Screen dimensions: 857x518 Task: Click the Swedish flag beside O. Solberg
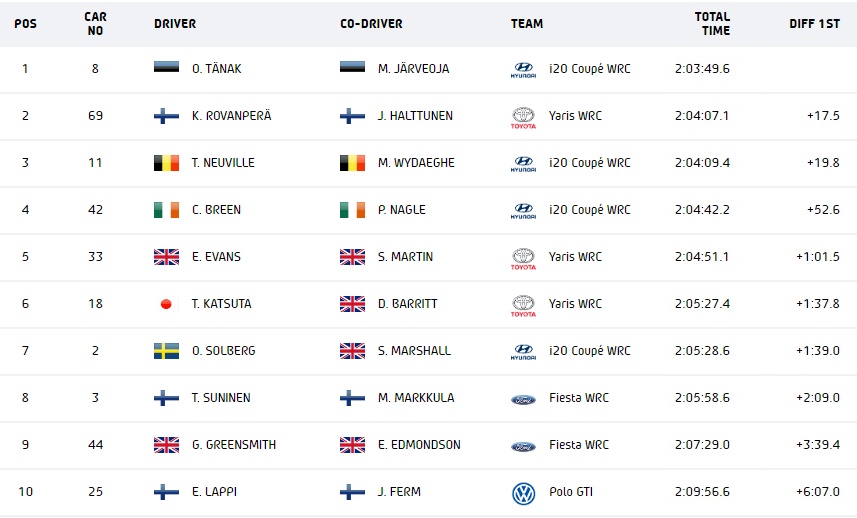click(x=166, y=351)
